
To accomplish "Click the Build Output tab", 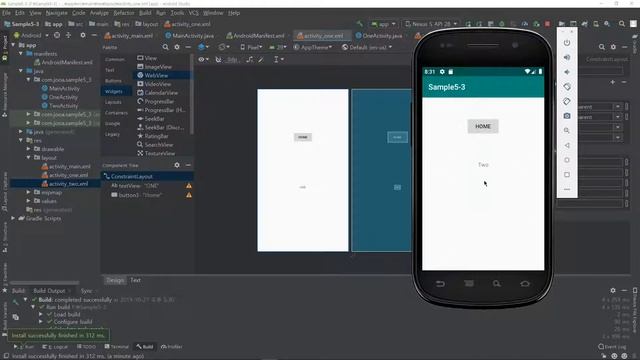I will pyautogui.click(x=49, y=291).
